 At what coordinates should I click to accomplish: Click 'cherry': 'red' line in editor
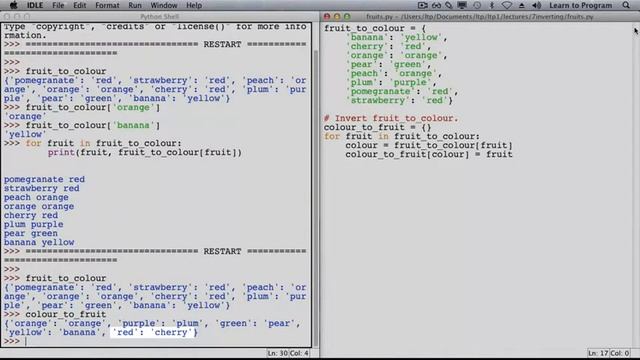(388, 47)
